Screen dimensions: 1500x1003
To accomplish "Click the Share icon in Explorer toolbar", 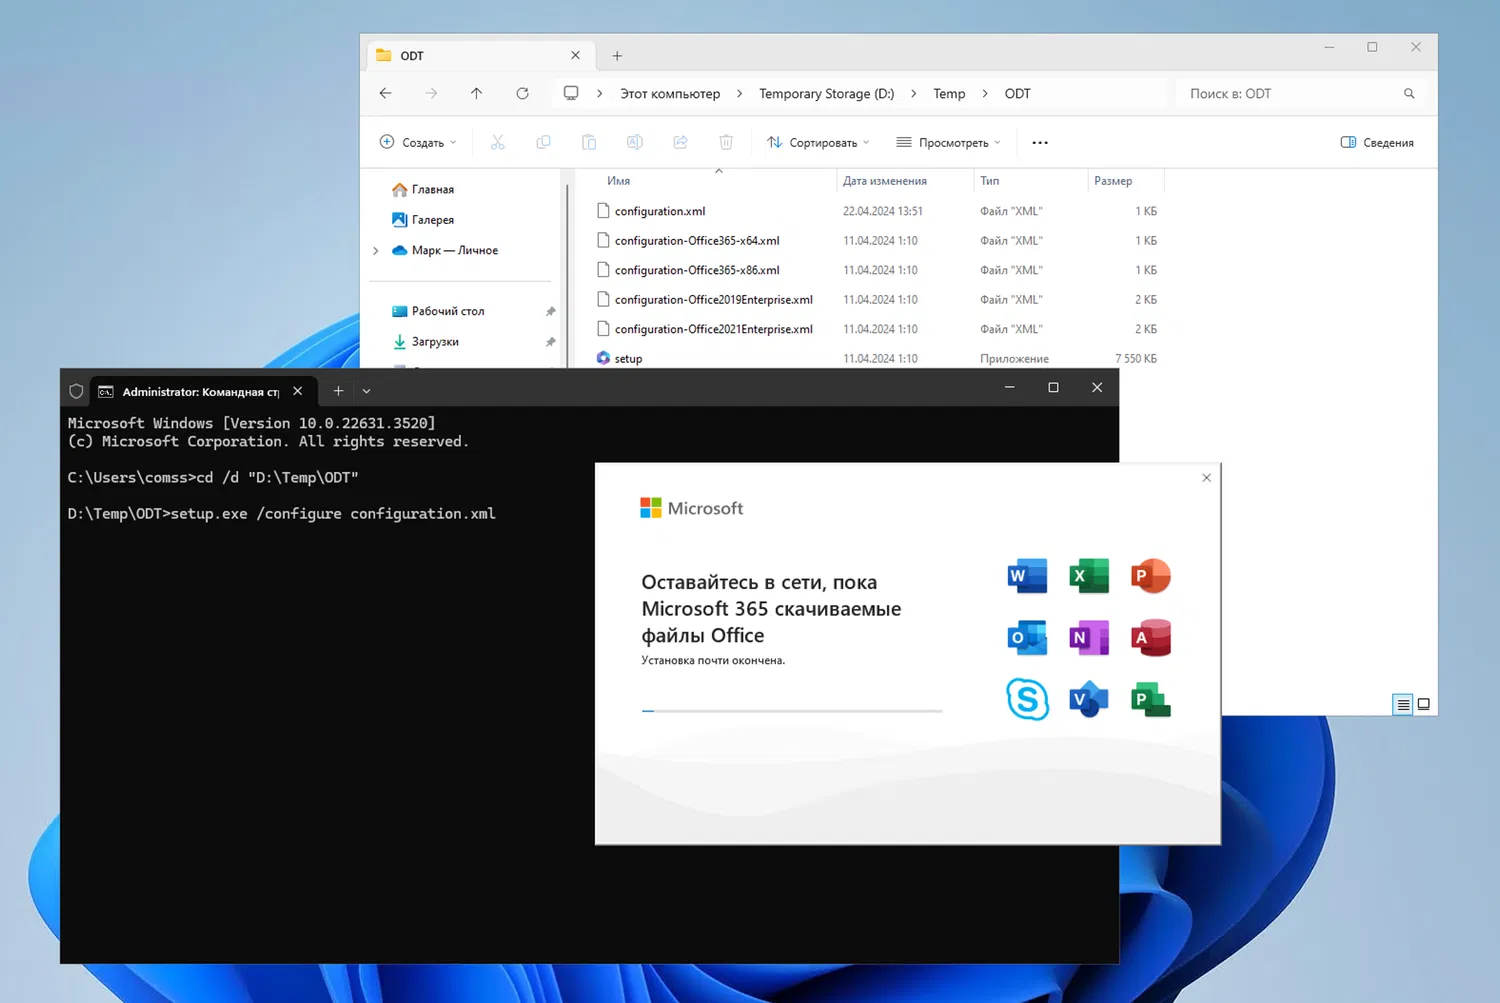I will pyautogui.click(x=680, y=142).
